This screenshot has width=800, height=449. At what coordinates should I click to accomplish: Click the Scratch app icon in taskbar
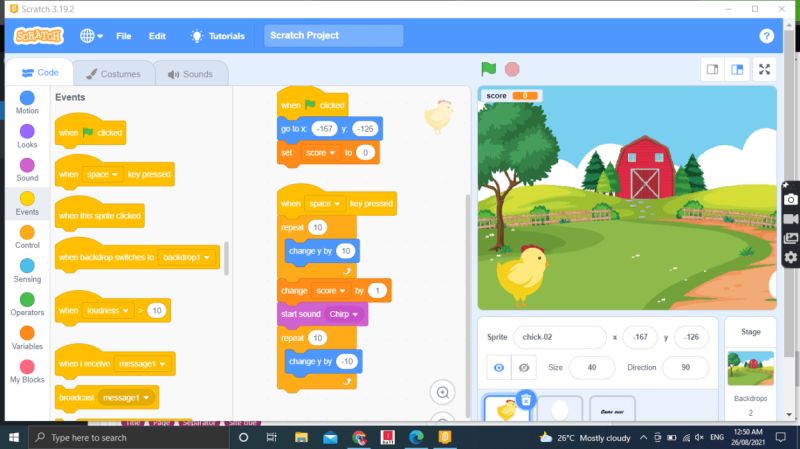[444, 437]
